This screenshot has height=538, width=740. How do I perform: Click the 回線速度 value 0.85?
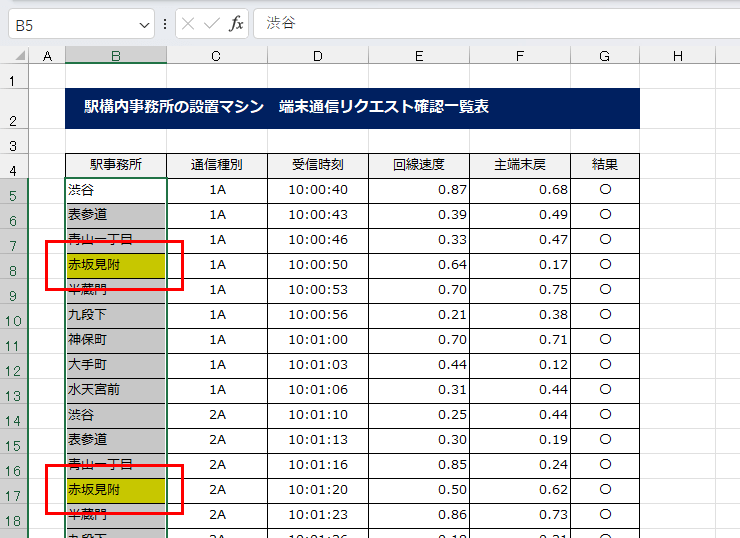(419, 465)
